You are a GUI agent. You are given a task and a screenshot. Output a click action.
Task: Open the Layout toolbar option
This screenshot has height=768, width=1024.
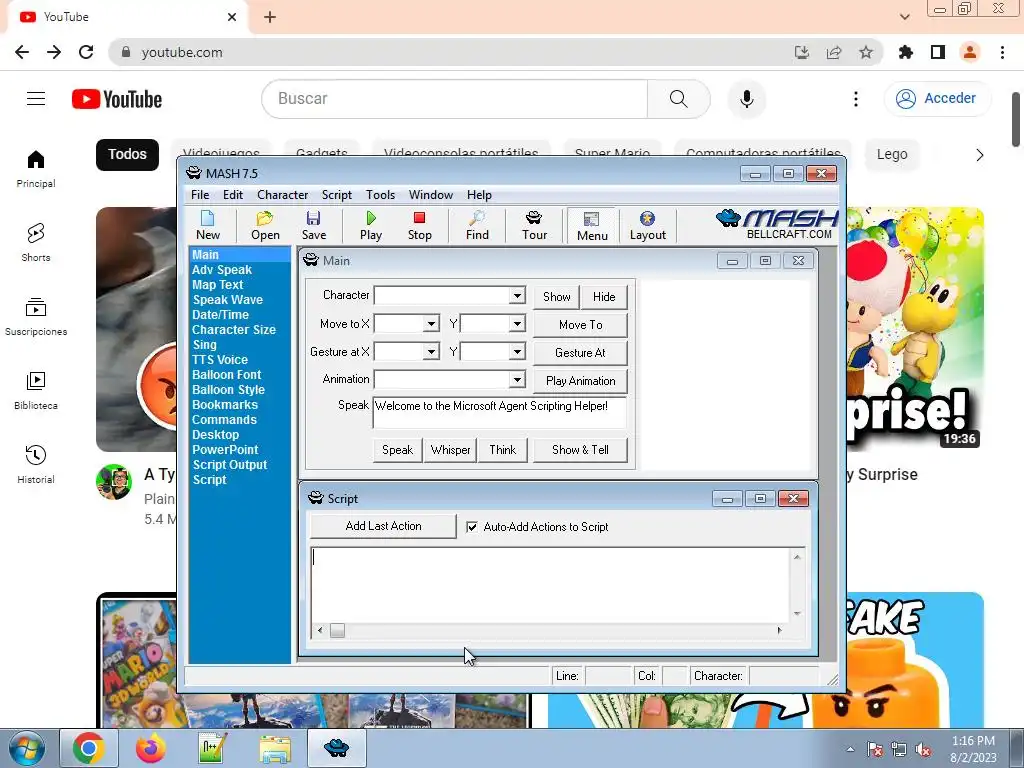647,225
